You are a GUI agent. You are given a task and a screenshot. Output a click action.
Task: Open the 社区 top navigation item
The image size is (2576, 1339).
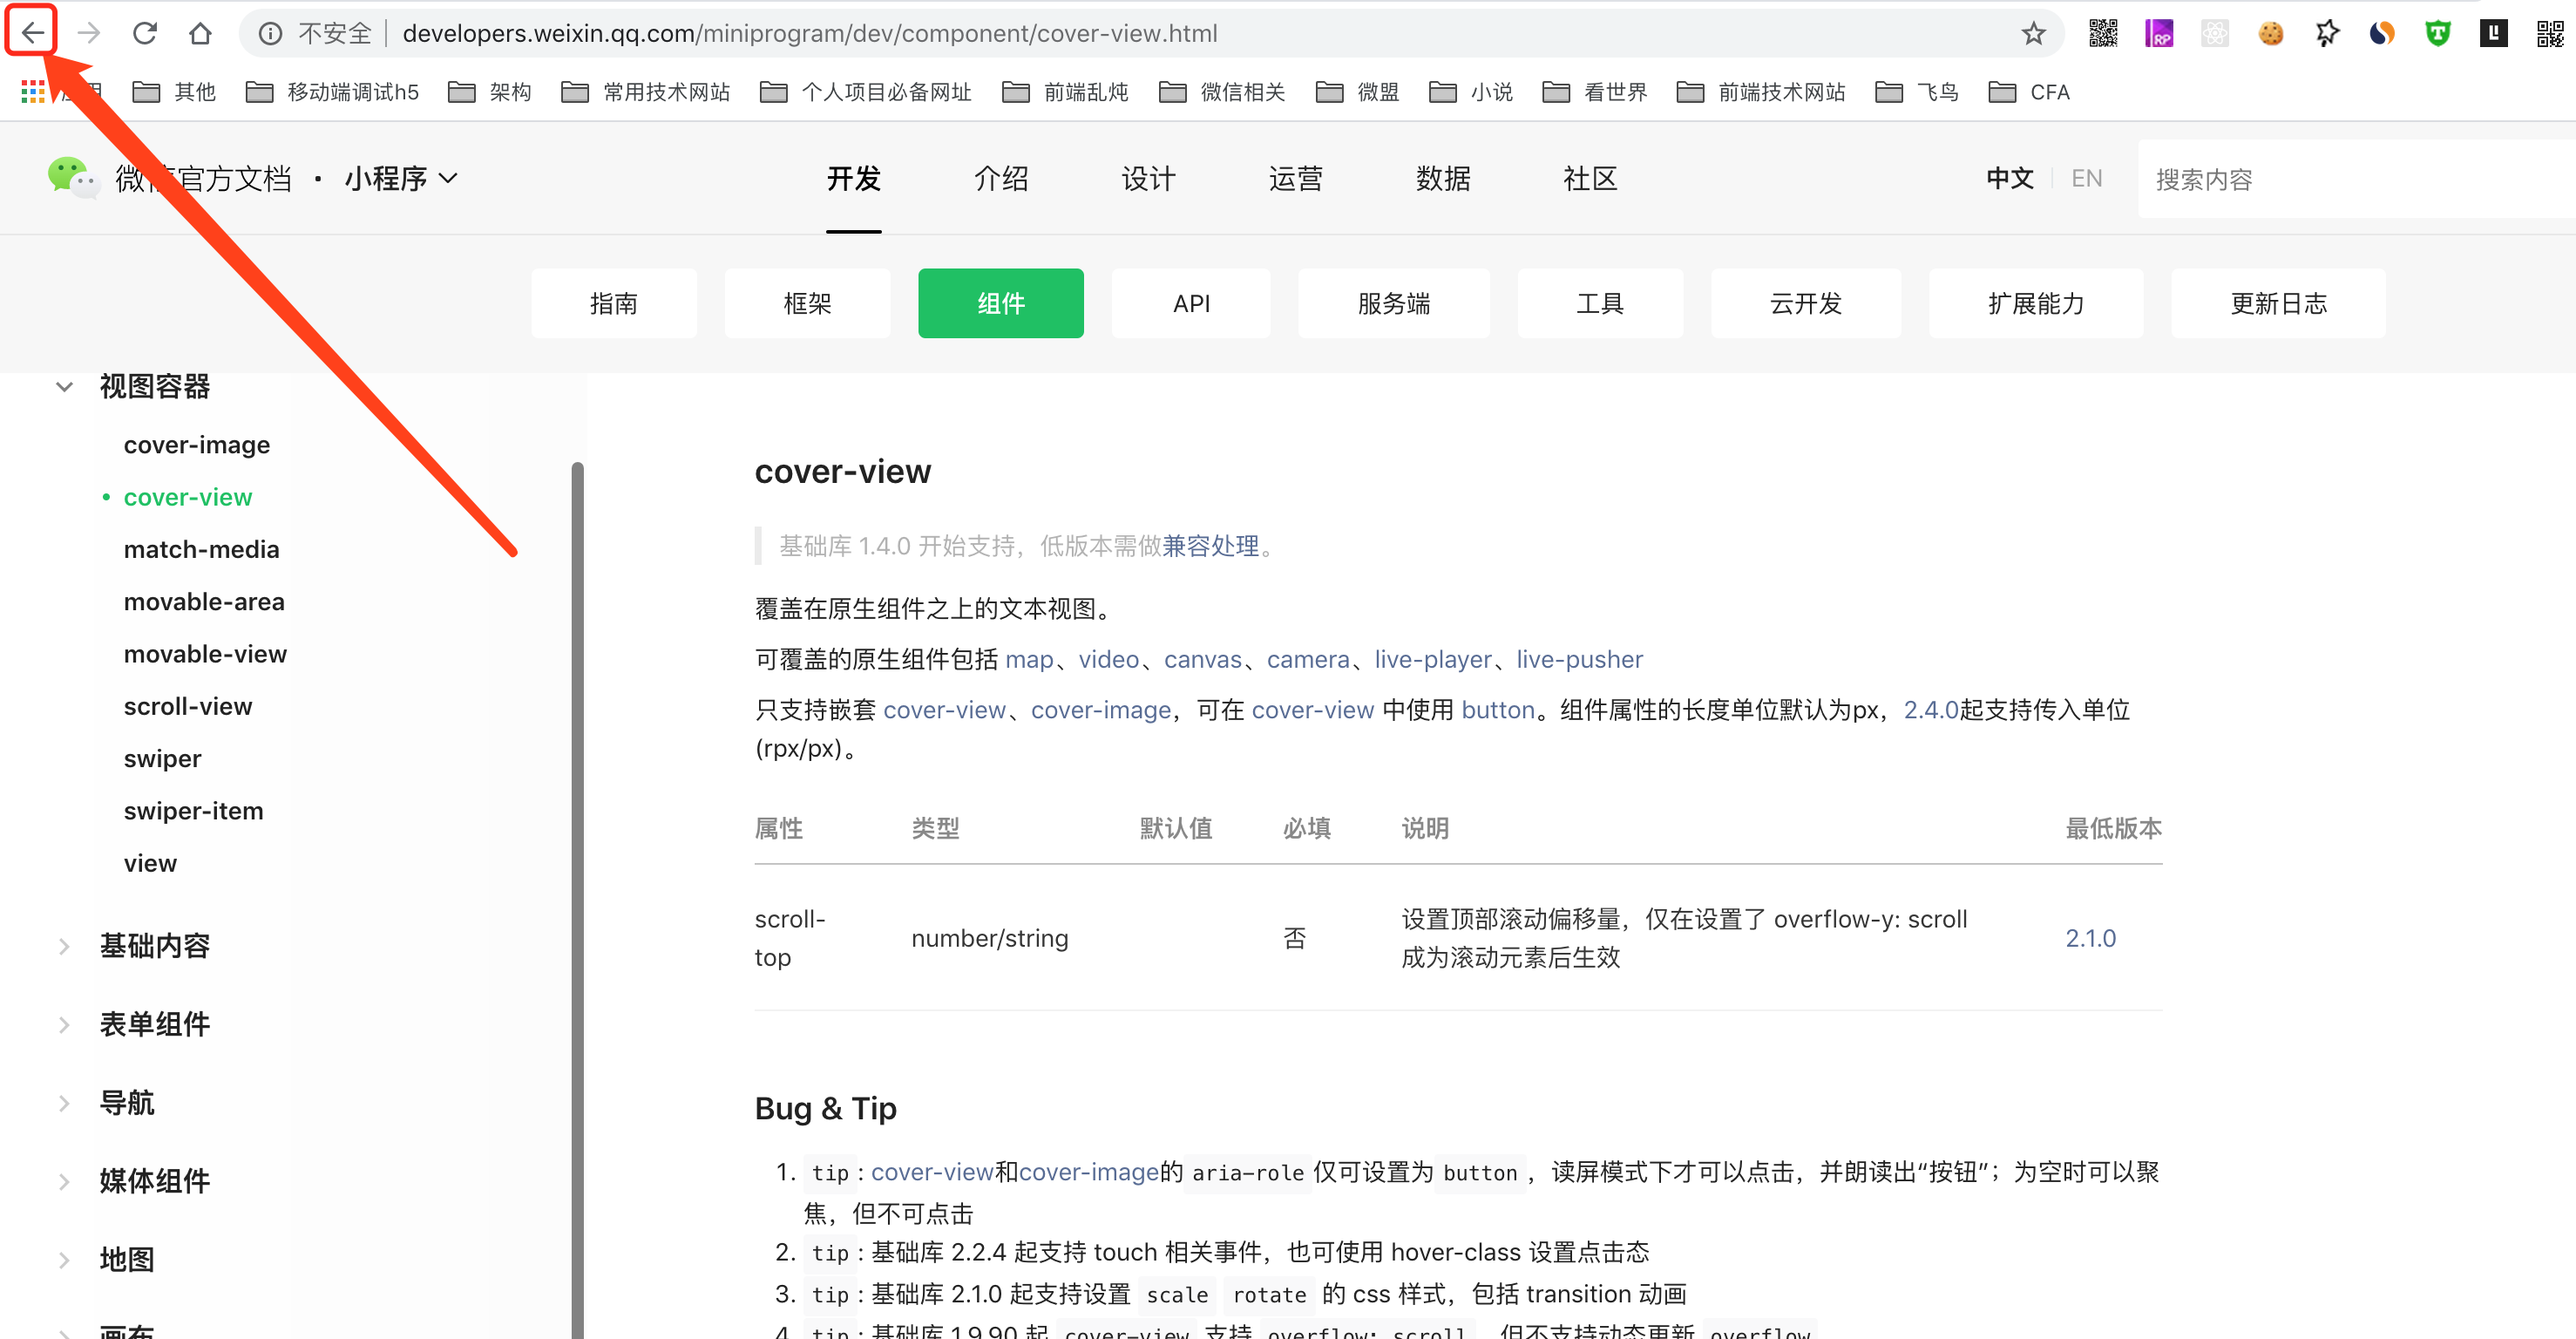pyautogui.click(x=1589, y=178)
